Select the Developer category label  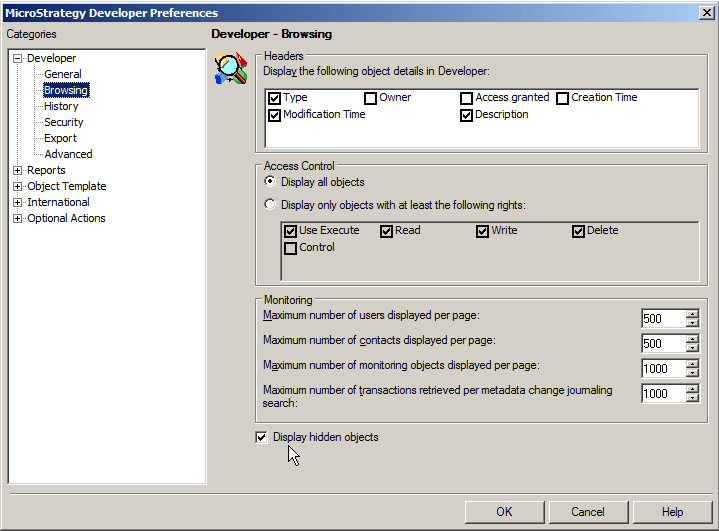51,58
